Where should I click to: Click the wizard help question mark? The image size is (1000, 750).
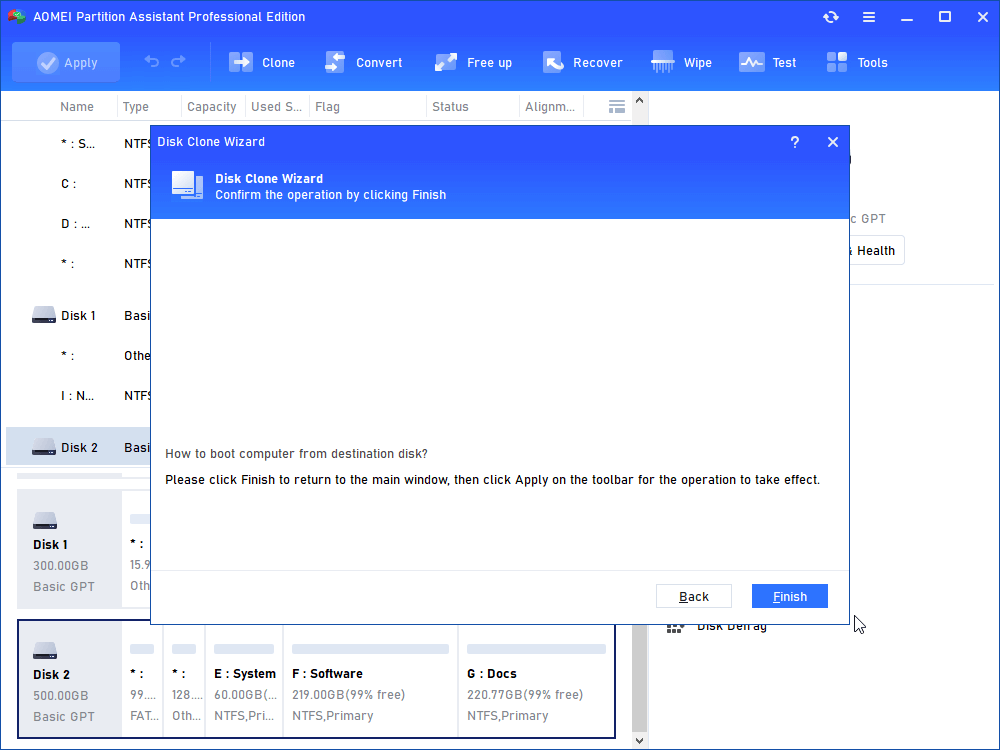(795, 142)
